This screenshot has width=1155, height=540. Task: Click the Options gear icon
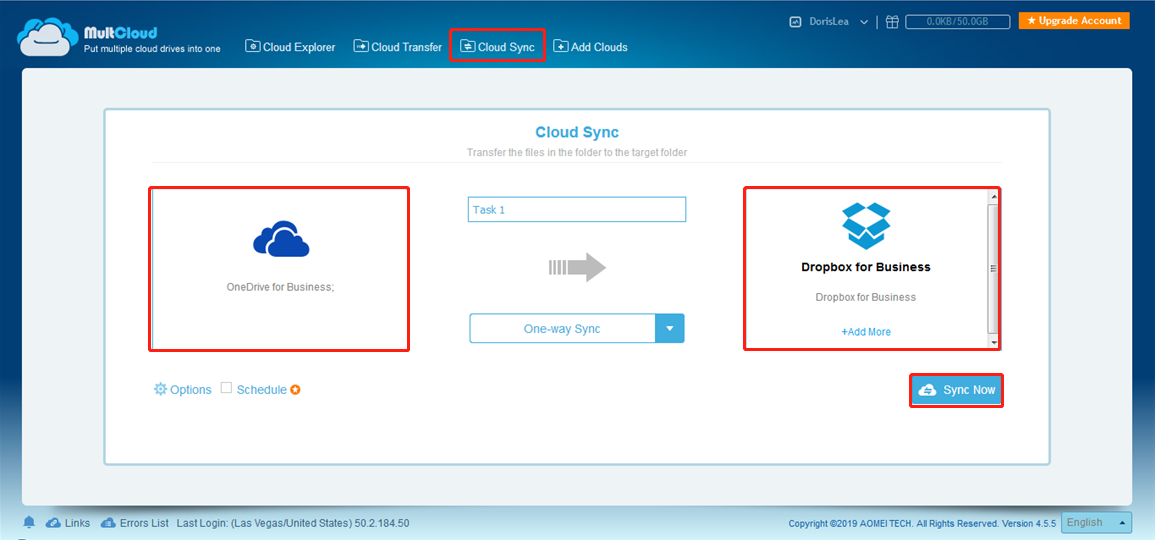160,389
